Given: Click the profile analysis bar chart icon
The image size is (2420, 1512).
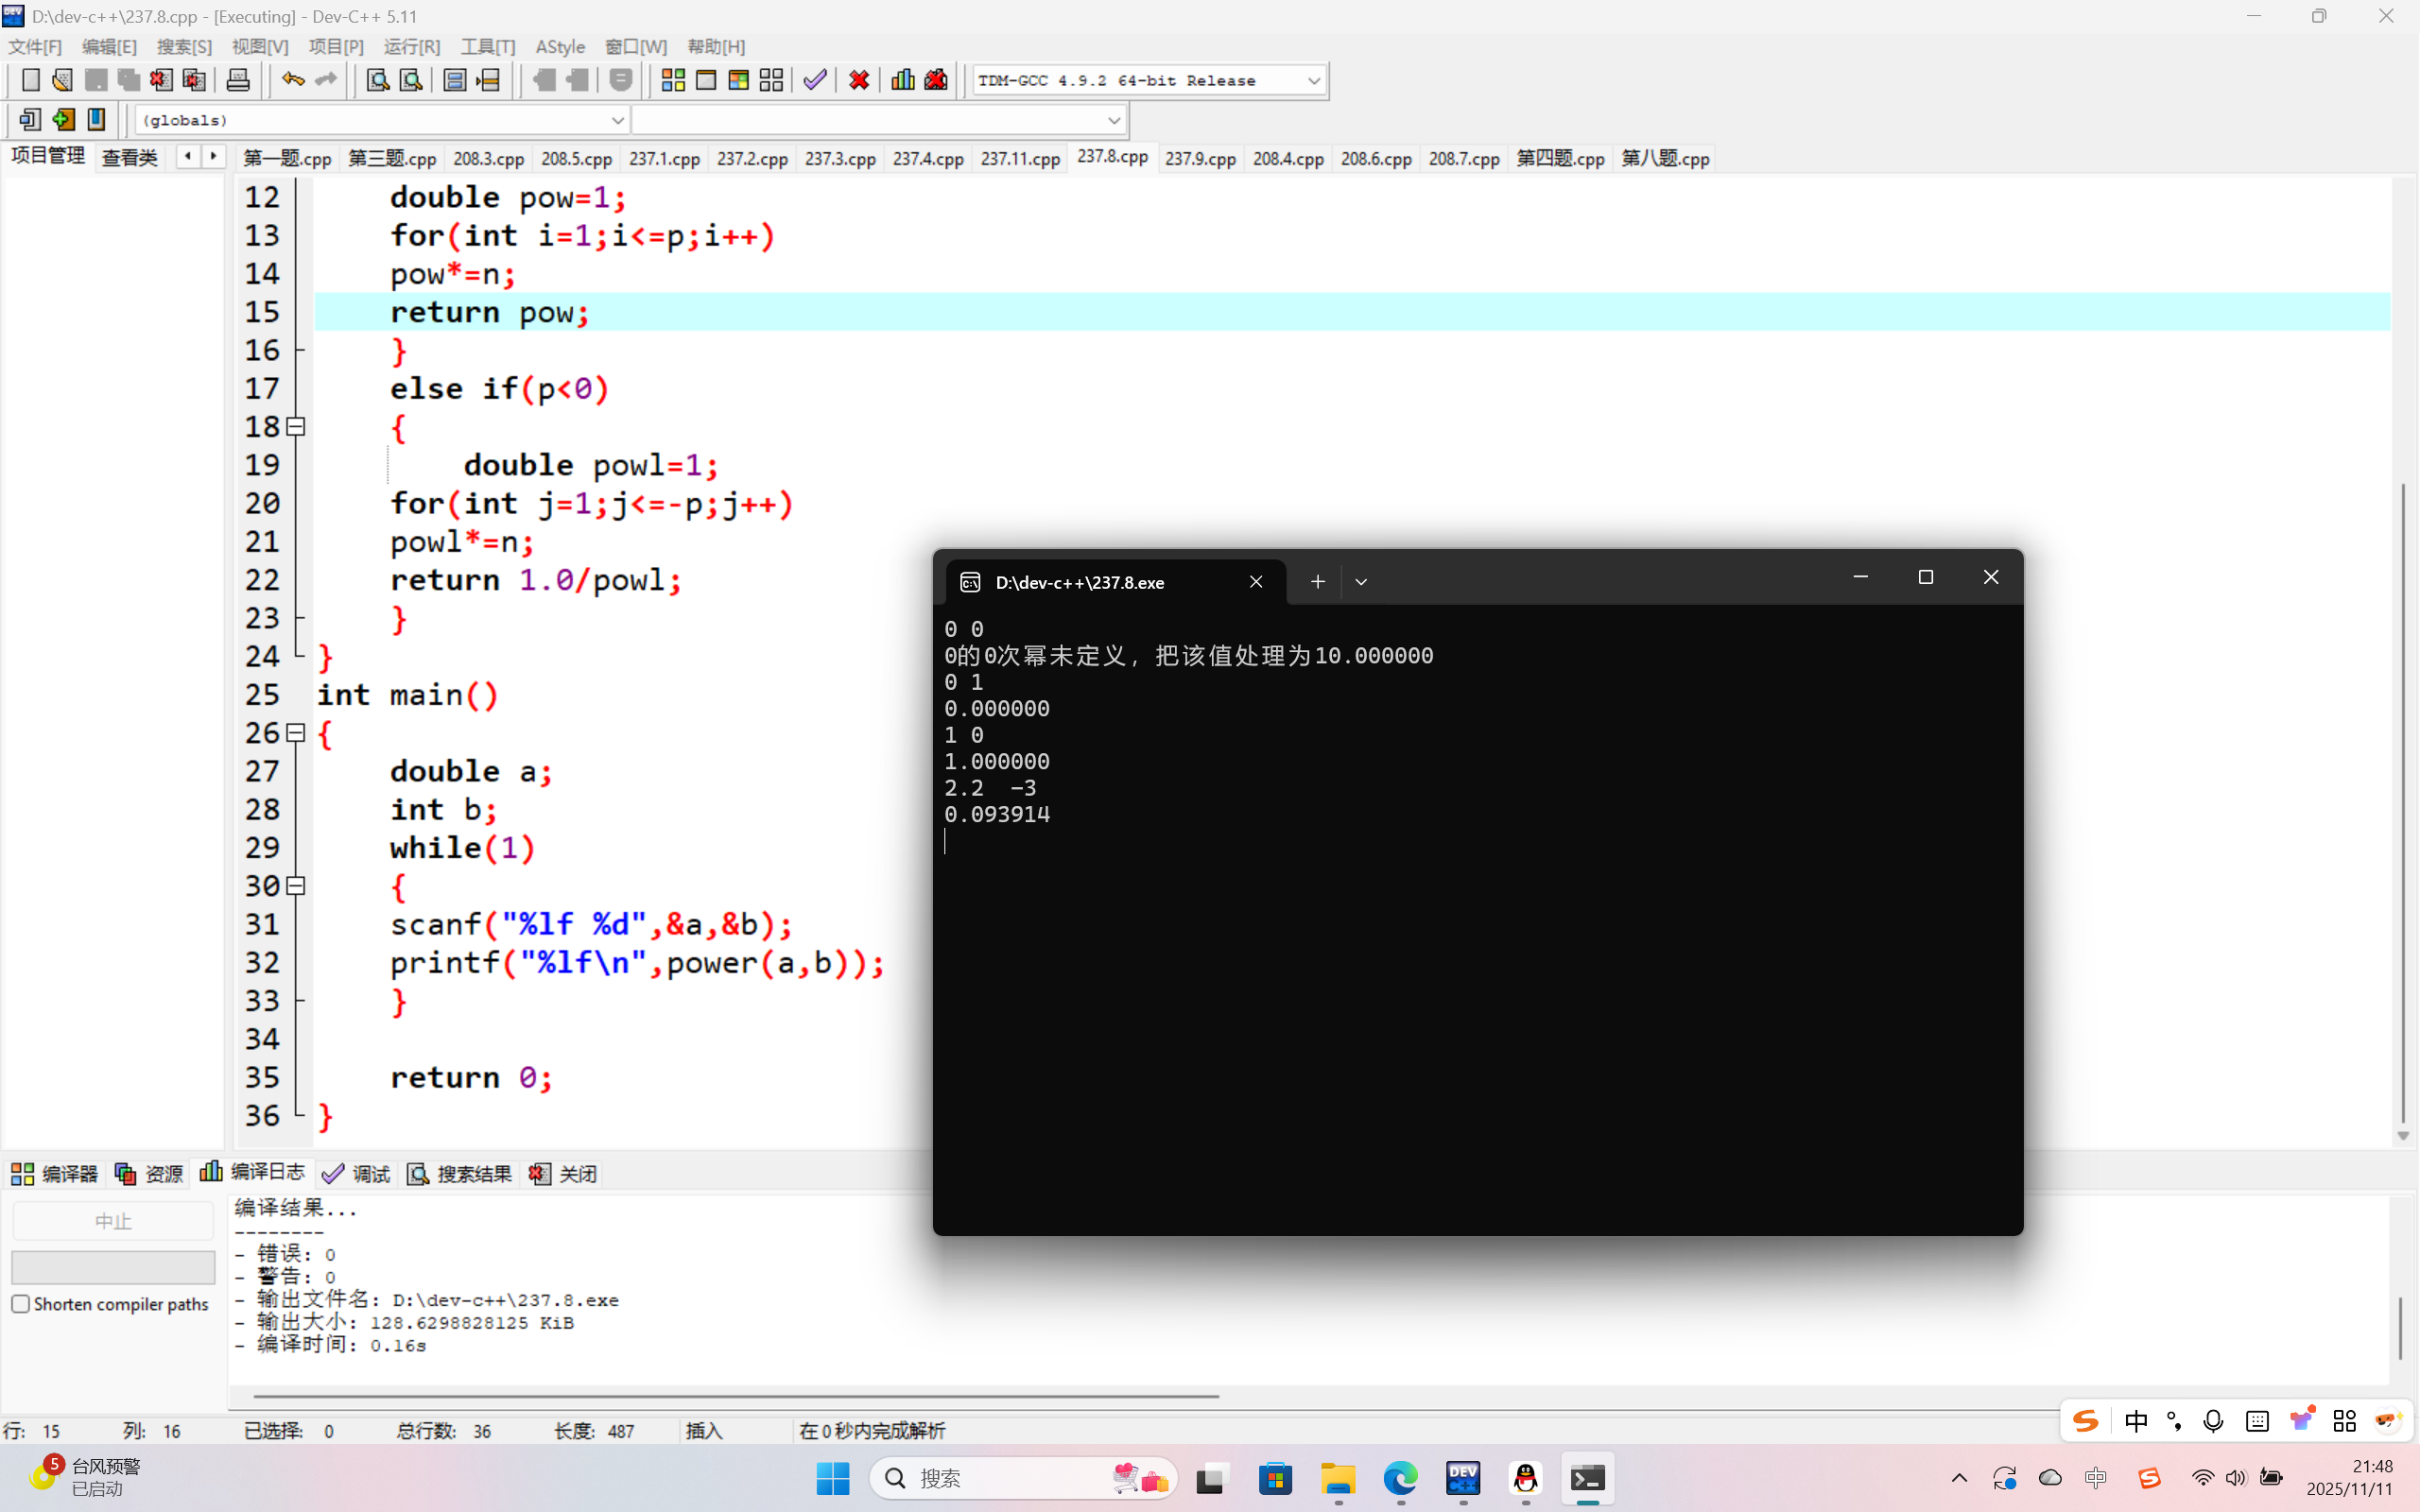Looking at the screenshot, I should coord(902,80).
